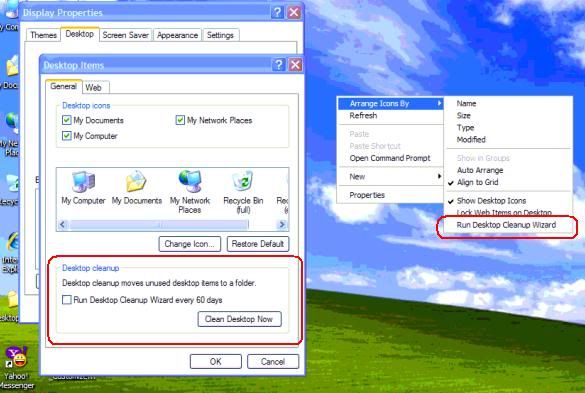The image size is (585, 393).
Task: Switch to Appearance tab
Action: pos(177,35)
